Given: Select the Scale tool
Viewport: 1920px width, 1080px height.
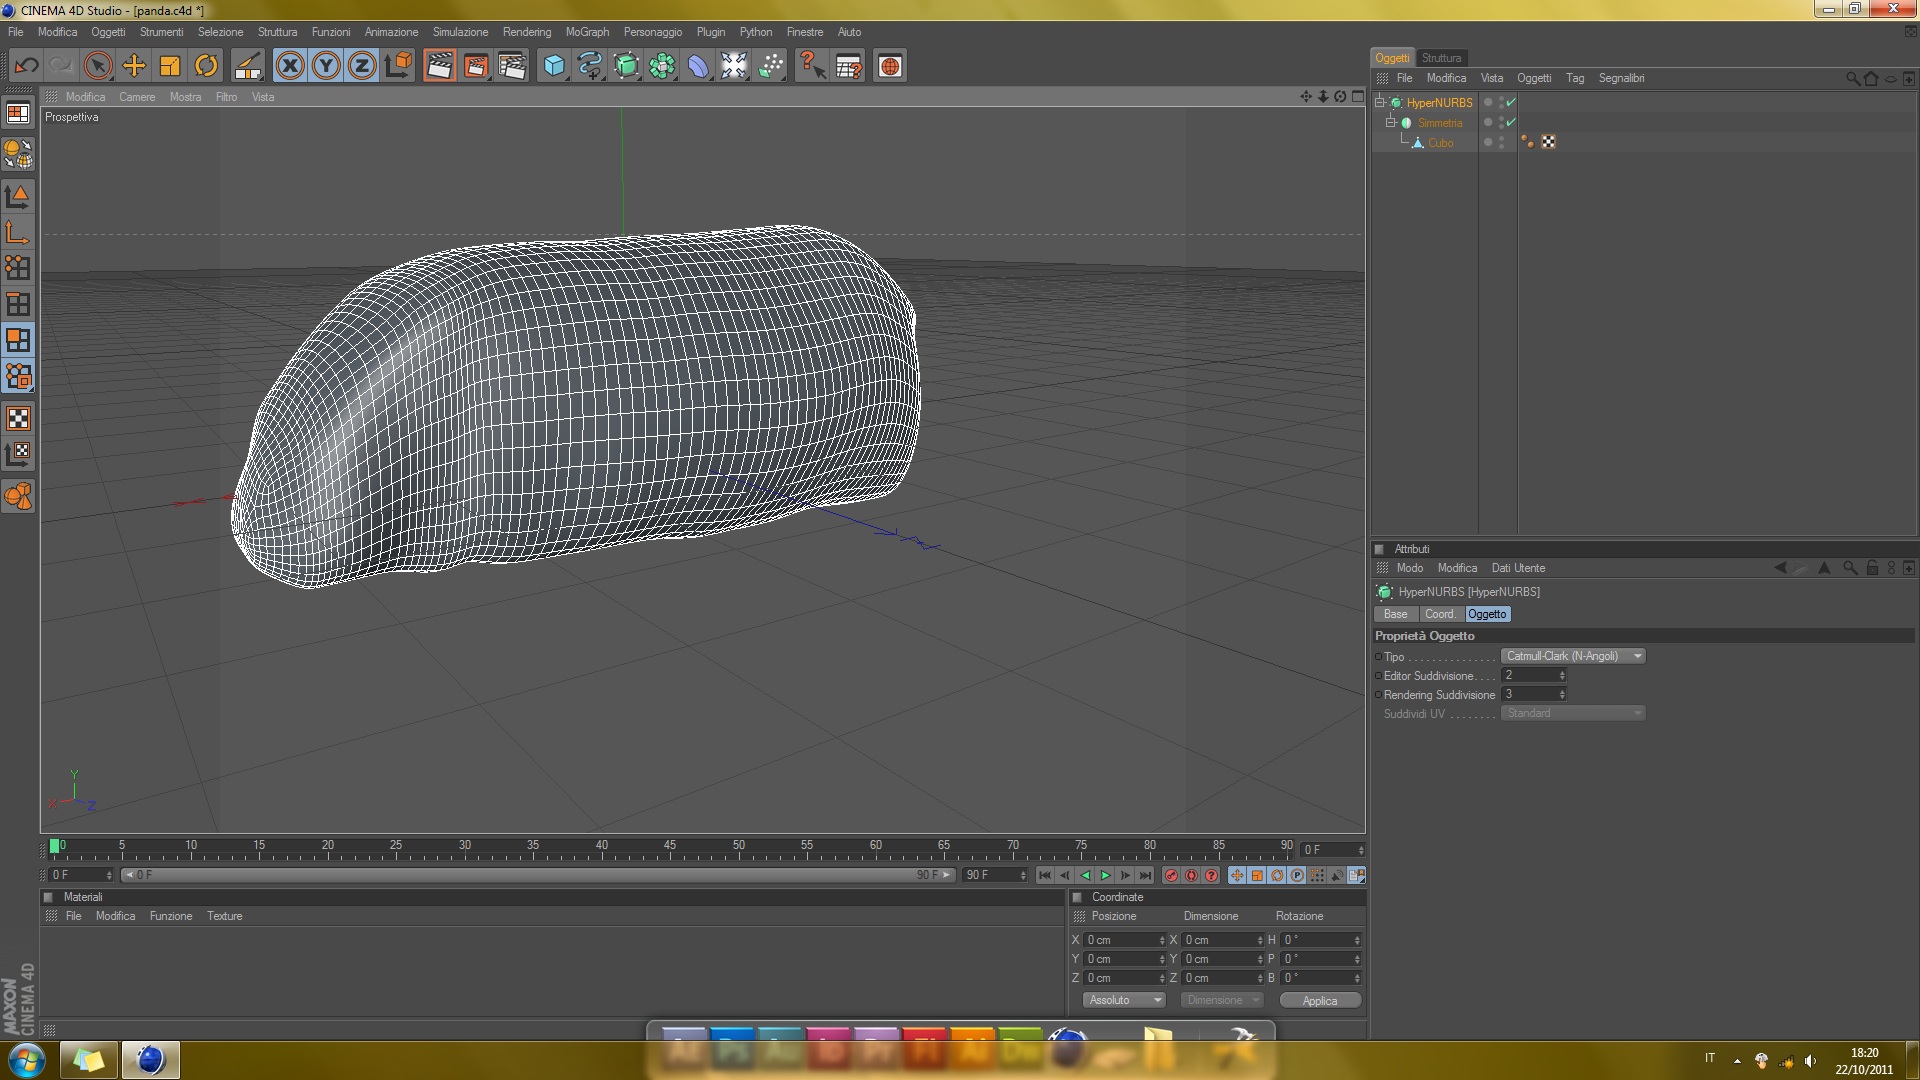Looking at the screenshot, I should tap(170, 66).
